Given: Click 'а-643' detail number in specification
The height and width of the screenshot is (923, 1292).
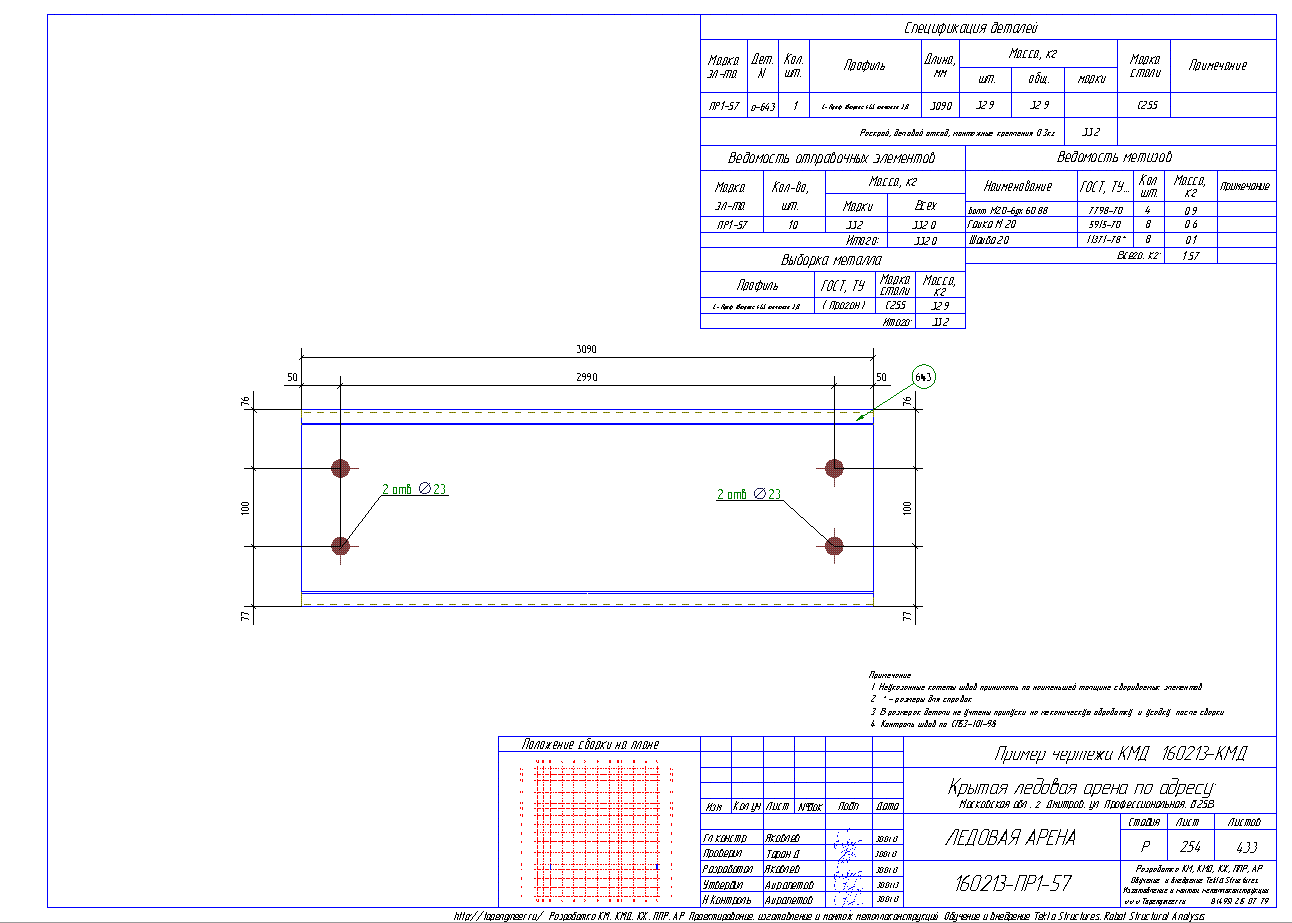Looking at the screenshot, I should click(763, 106).
